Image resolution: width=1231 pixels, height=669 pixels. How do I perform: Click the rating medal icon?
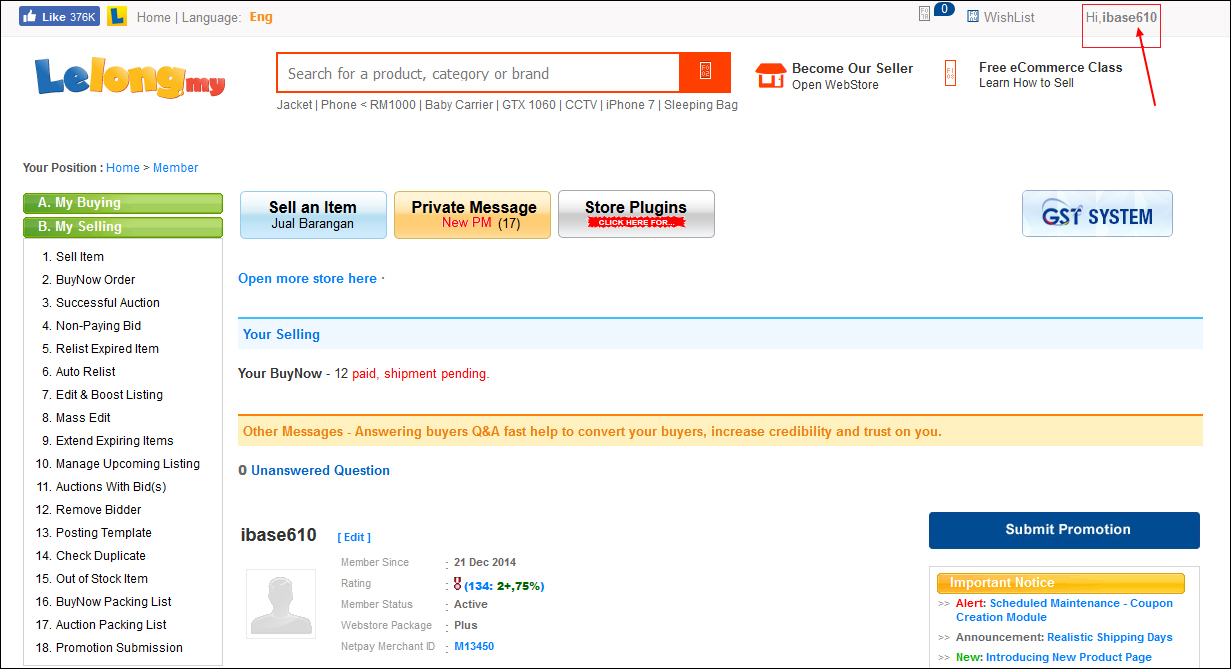coord(457,583)
